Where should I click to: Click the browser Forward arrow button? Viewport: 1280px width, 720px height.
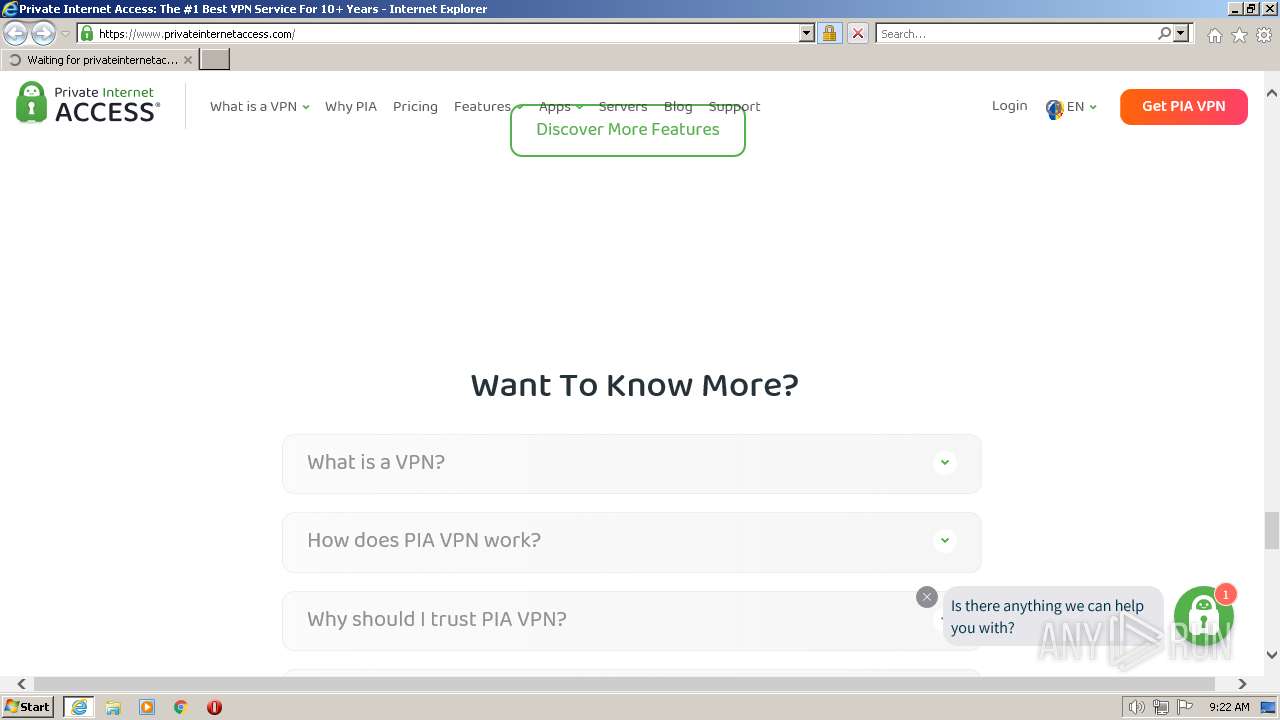pos(43,33)
